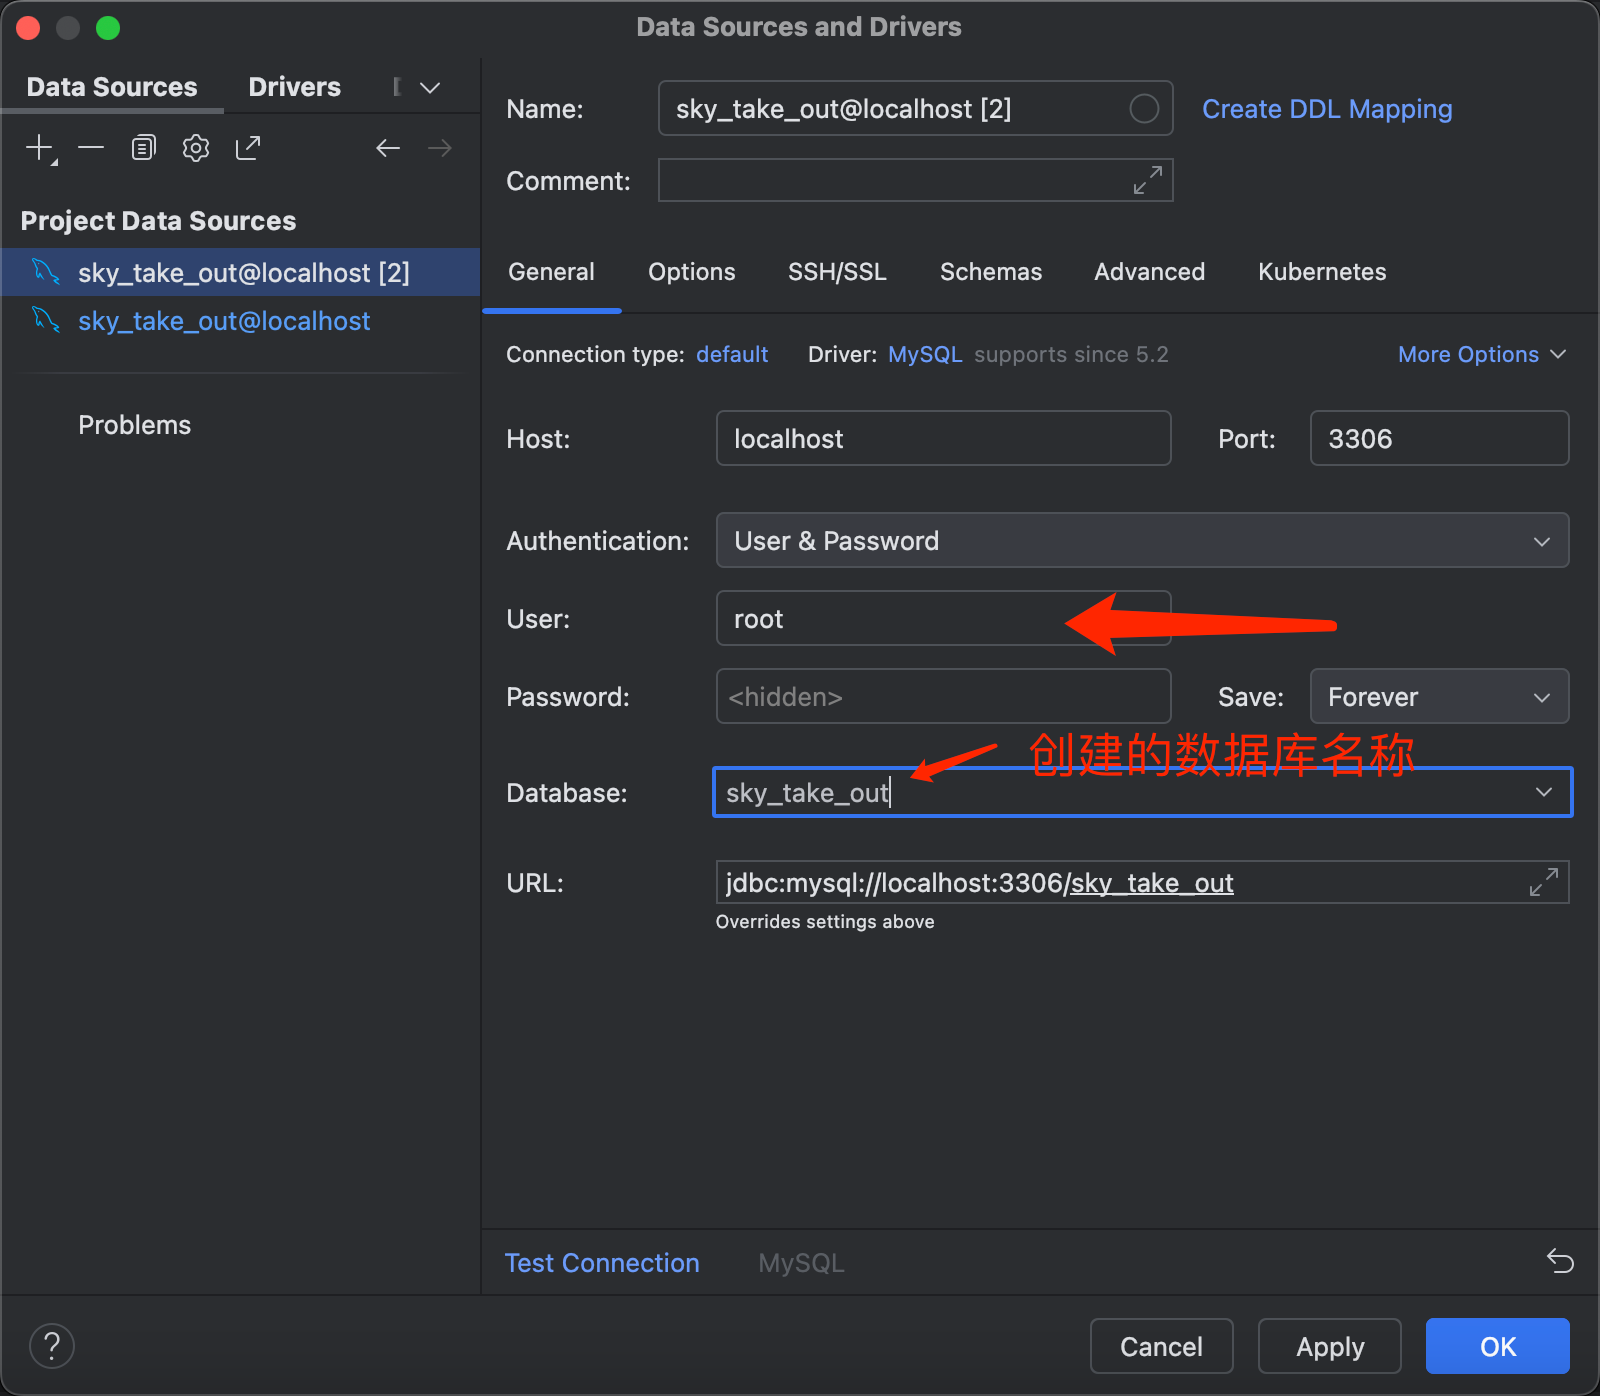Click the color circle in the Name field
Image resolution: width=1600 pixels, height=1396 pixels.
coord(1144,108)
